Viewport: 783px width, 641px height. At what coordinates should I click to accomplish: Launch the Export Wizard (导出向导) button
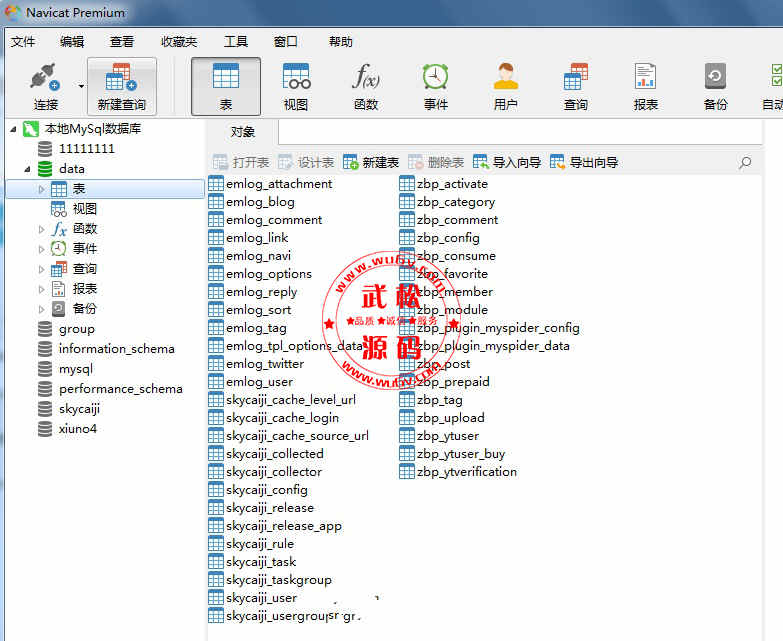[x=584, y=162]
